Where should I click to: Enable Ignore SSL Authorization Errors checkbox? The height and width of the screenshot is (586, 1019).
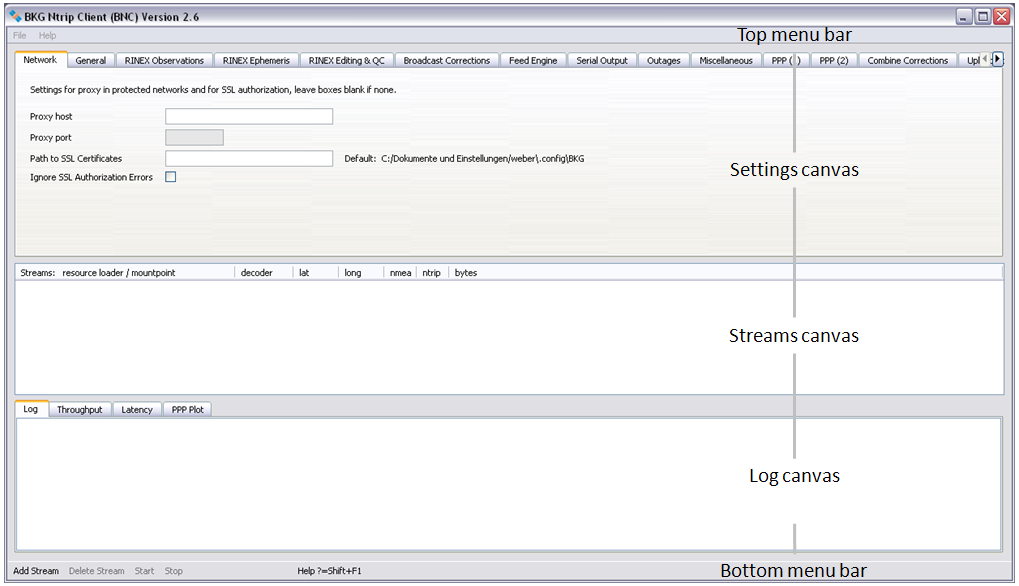(171, 178)
